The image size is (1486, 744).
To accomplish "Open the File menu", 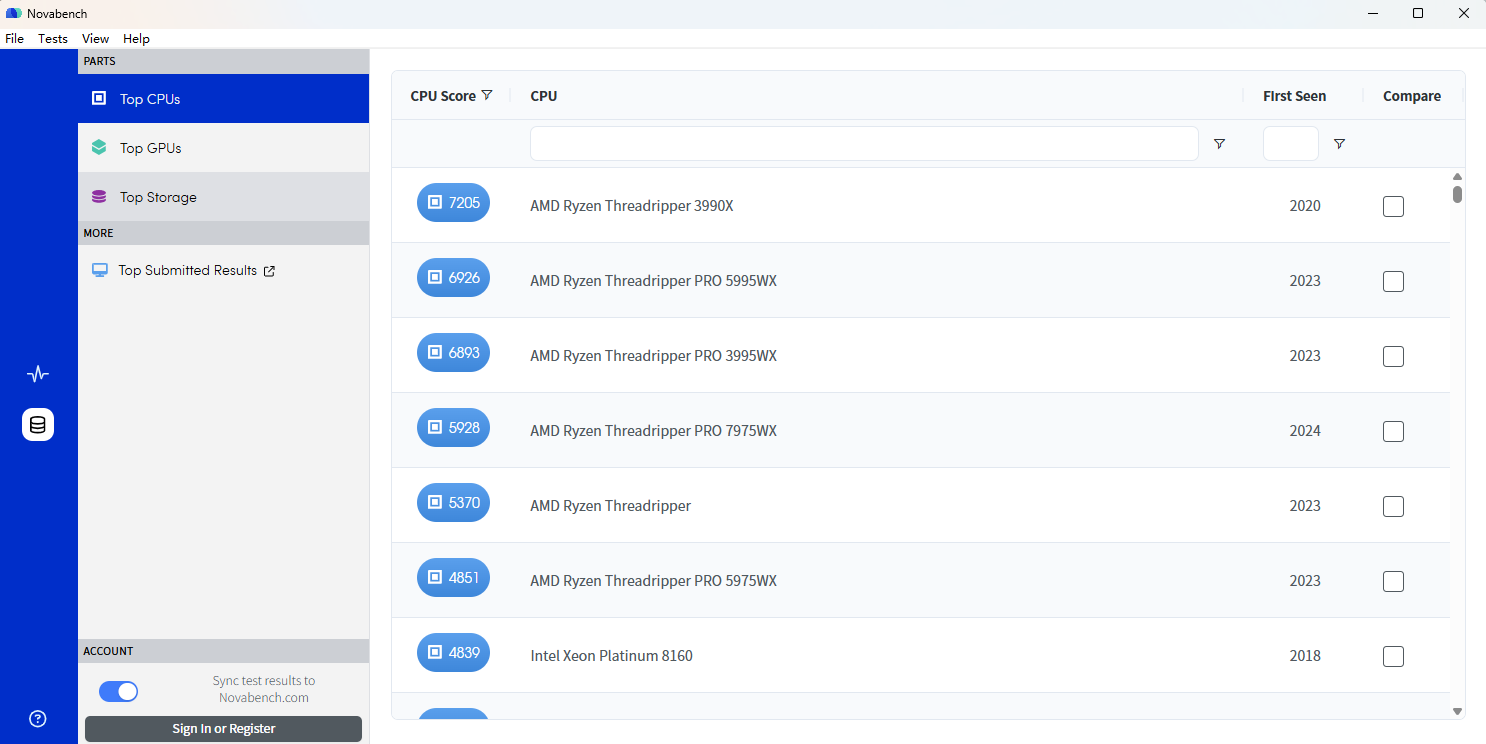I will (x=14, y=39).
